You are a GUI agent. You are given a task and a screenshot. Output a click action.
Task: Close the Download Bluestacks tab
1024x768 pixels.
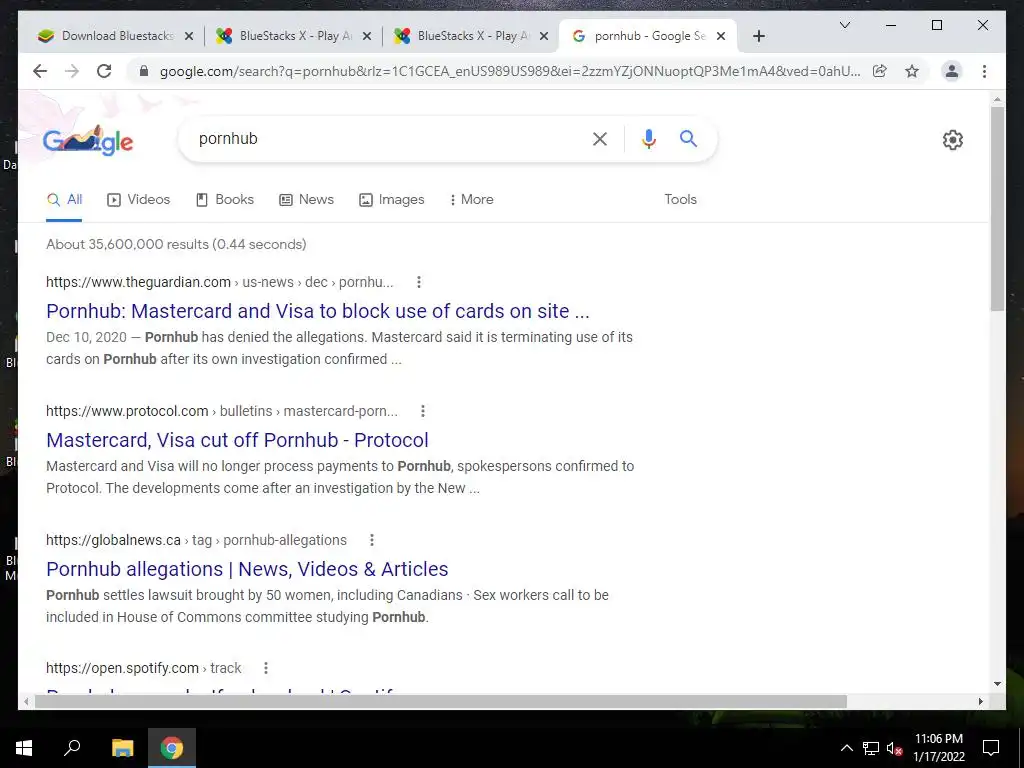tap(189, 36)
